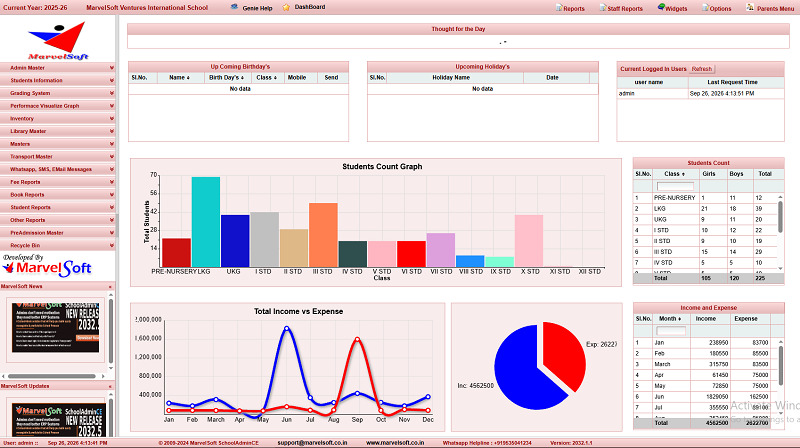Collapse the MarvelSoft Updates panel
Screen dimensions: 800x448
[110, 386]
